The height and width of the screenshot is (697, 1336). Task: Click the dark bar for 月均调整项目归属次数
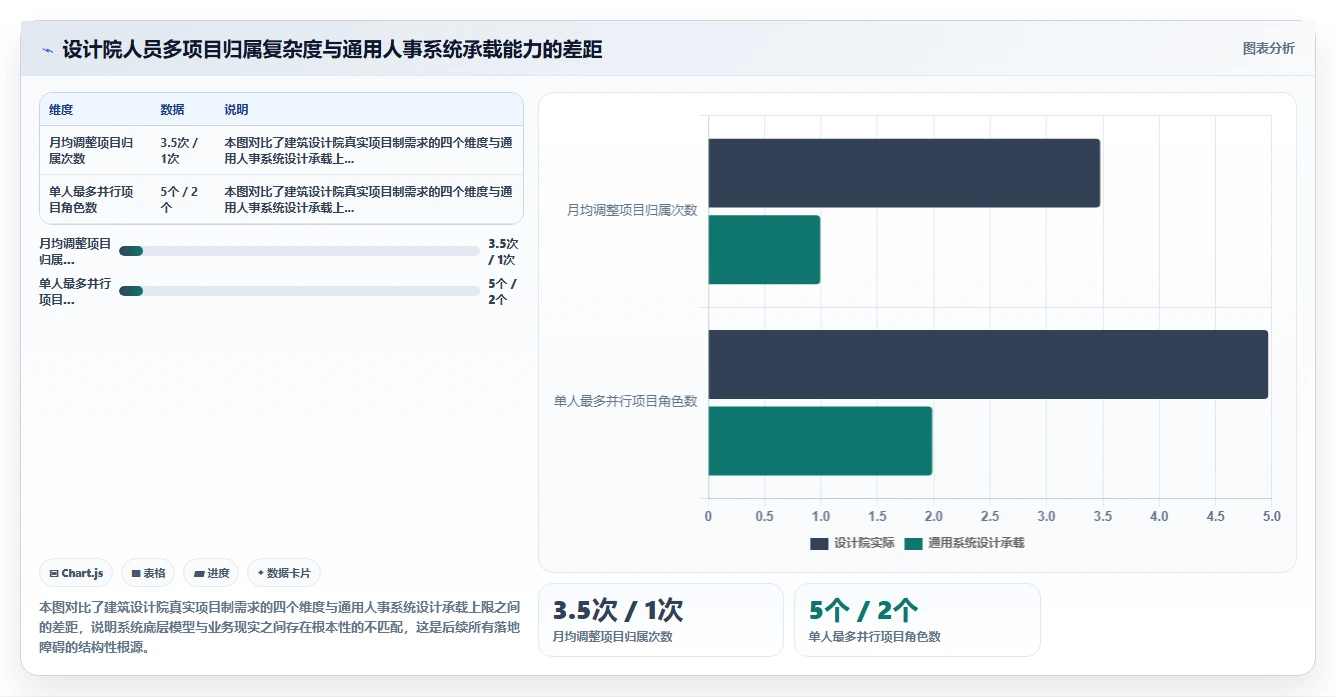(x=904, y=173)
